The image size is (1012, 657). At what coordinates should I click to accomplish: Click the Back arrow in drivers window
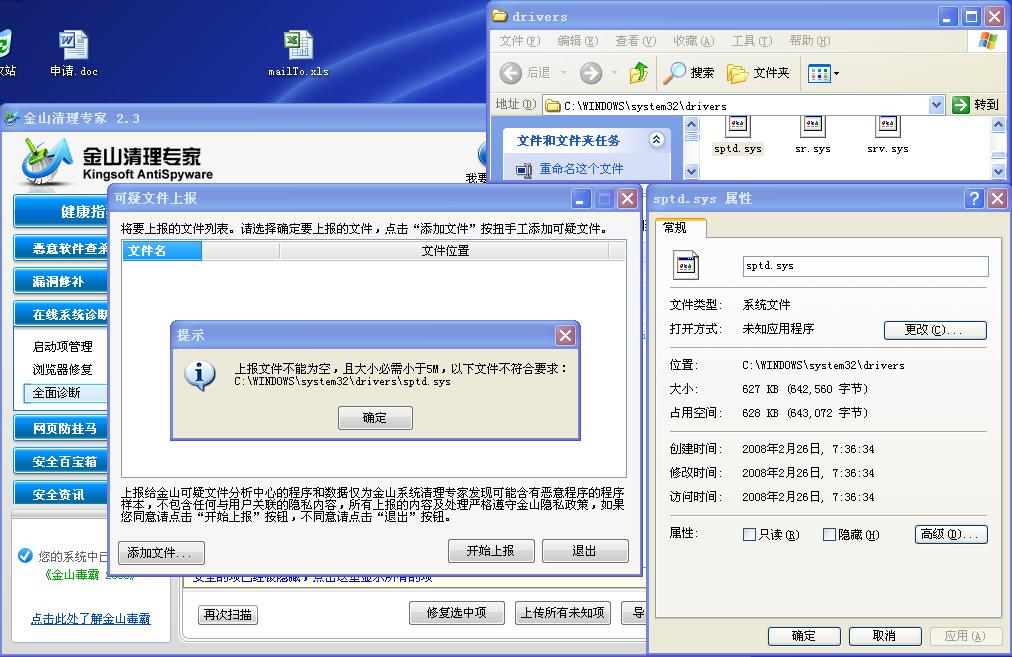[x=511, y=73]
